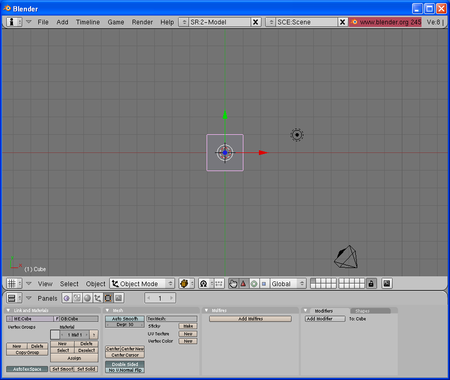Viewport: 450px width, 380px height.
Task: Toggle the Double Sided button
Action: (x=125, y=364)
